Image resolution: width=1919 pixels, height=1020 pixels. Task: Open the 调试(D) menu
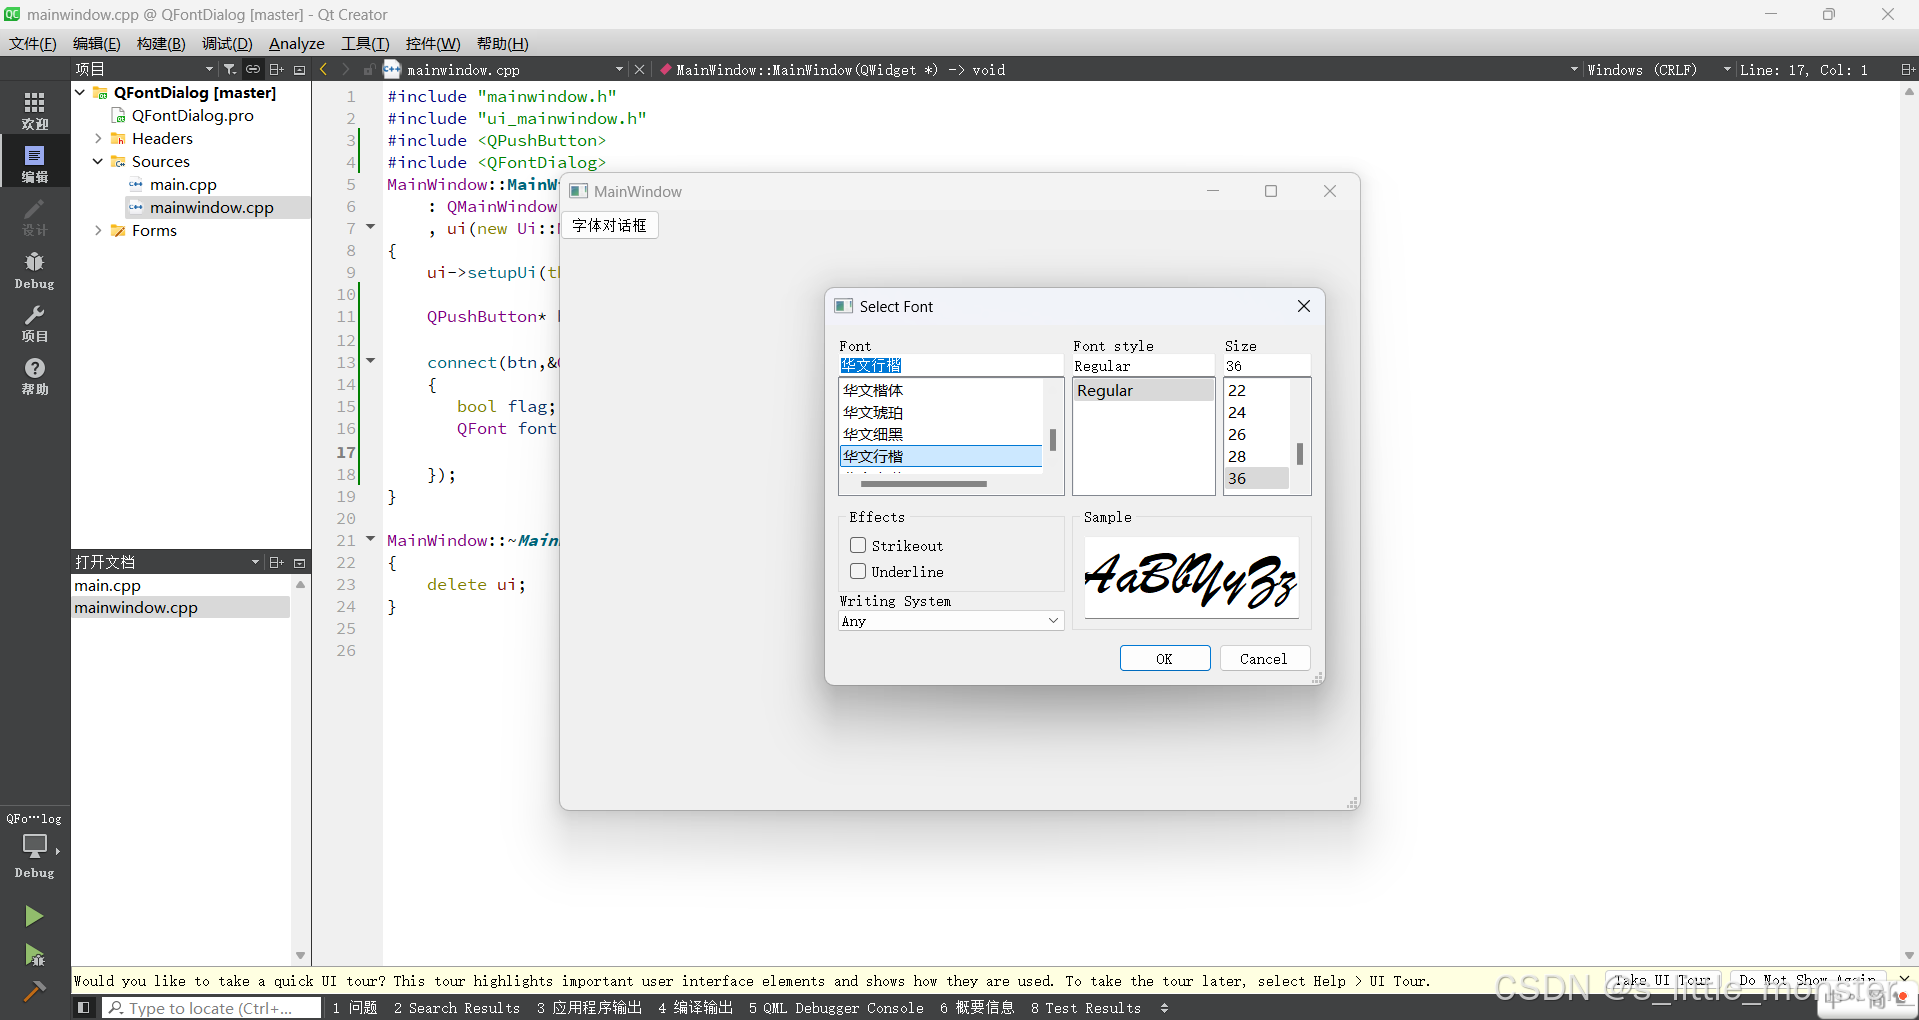tap(227, 43)
